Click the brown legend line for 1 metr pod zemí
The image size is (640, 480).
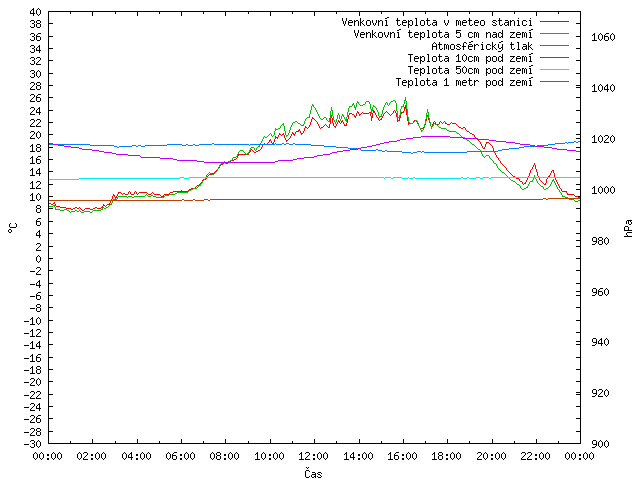554,82
